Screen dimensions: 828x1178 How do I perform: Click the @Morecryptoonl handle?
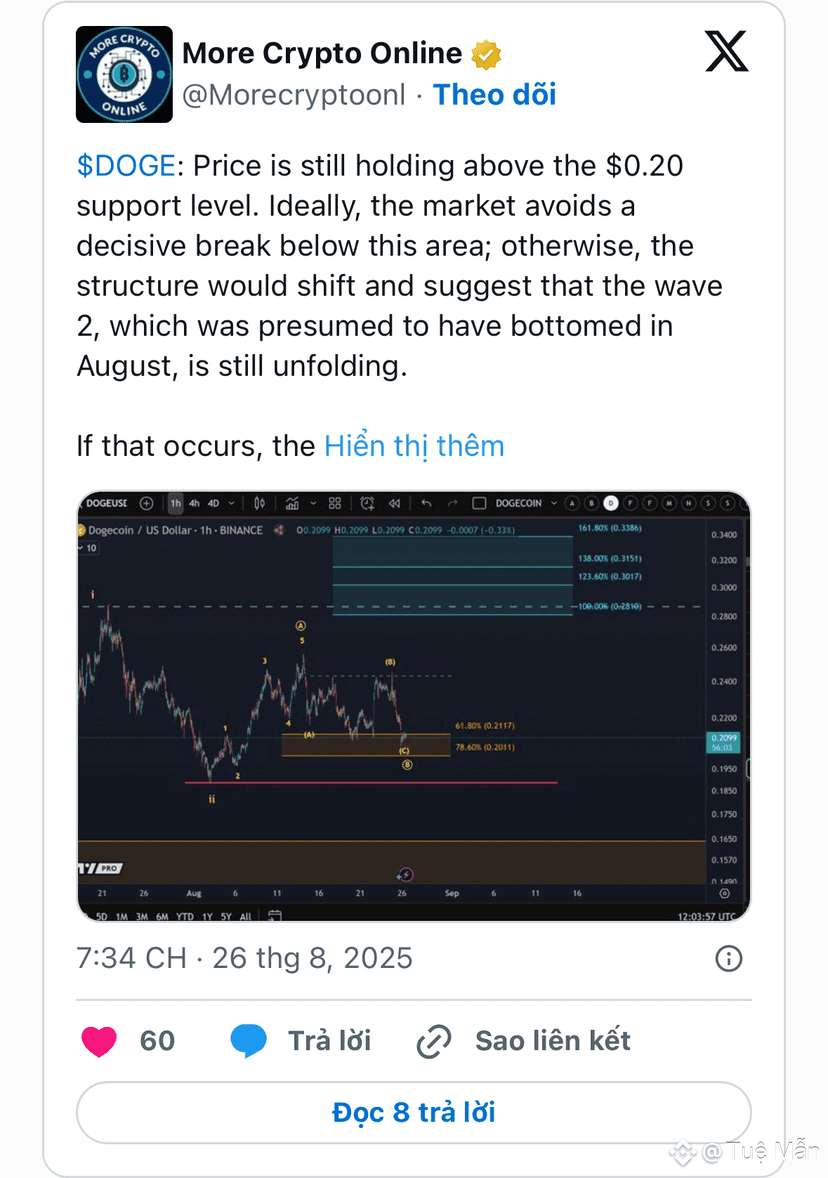294,95
